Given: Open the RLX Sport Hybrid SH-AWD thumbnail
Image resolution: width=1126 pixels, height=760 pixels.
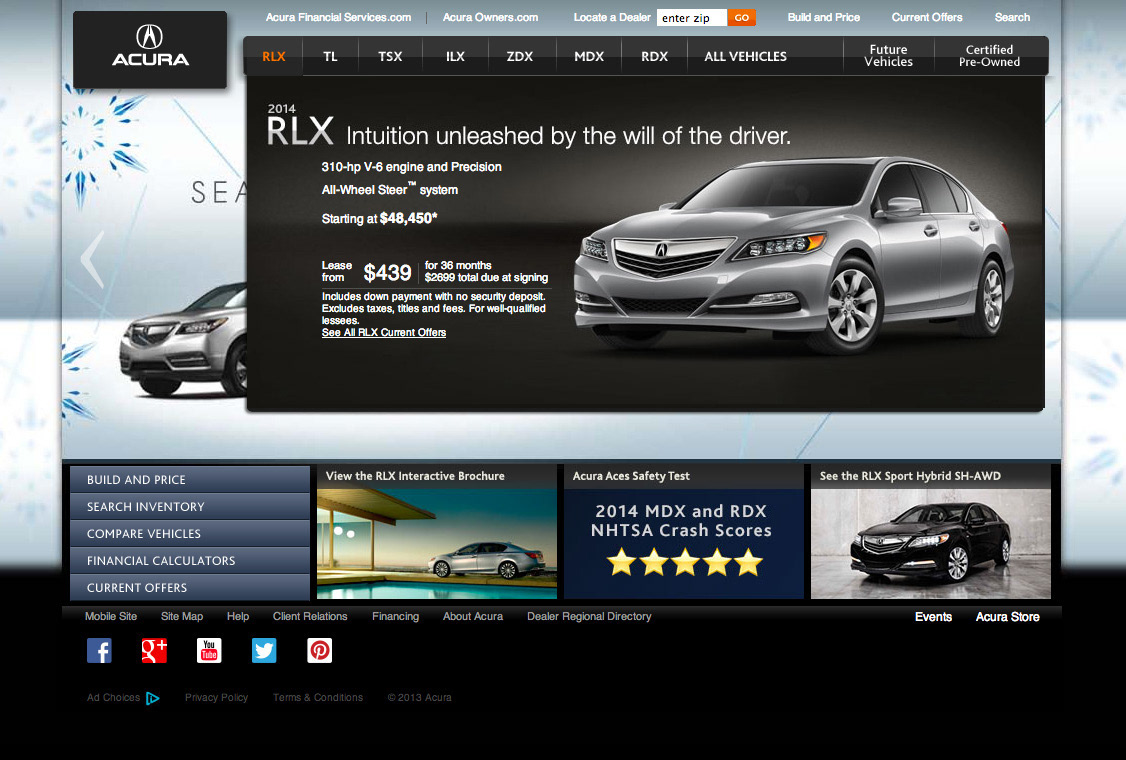Looking at the screenshot, I should click(x=931, y=544).
